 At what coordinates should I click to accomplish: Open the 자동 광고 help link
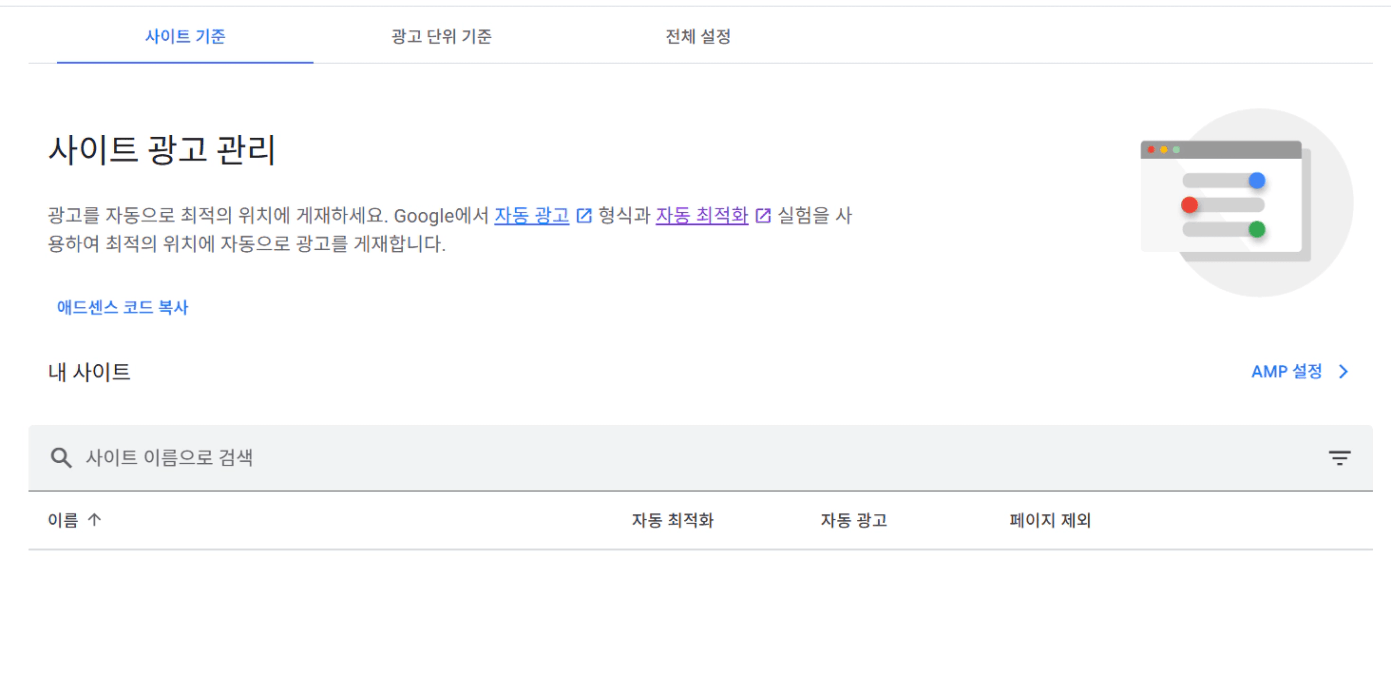pyautogui.click(x=531, y=215)
